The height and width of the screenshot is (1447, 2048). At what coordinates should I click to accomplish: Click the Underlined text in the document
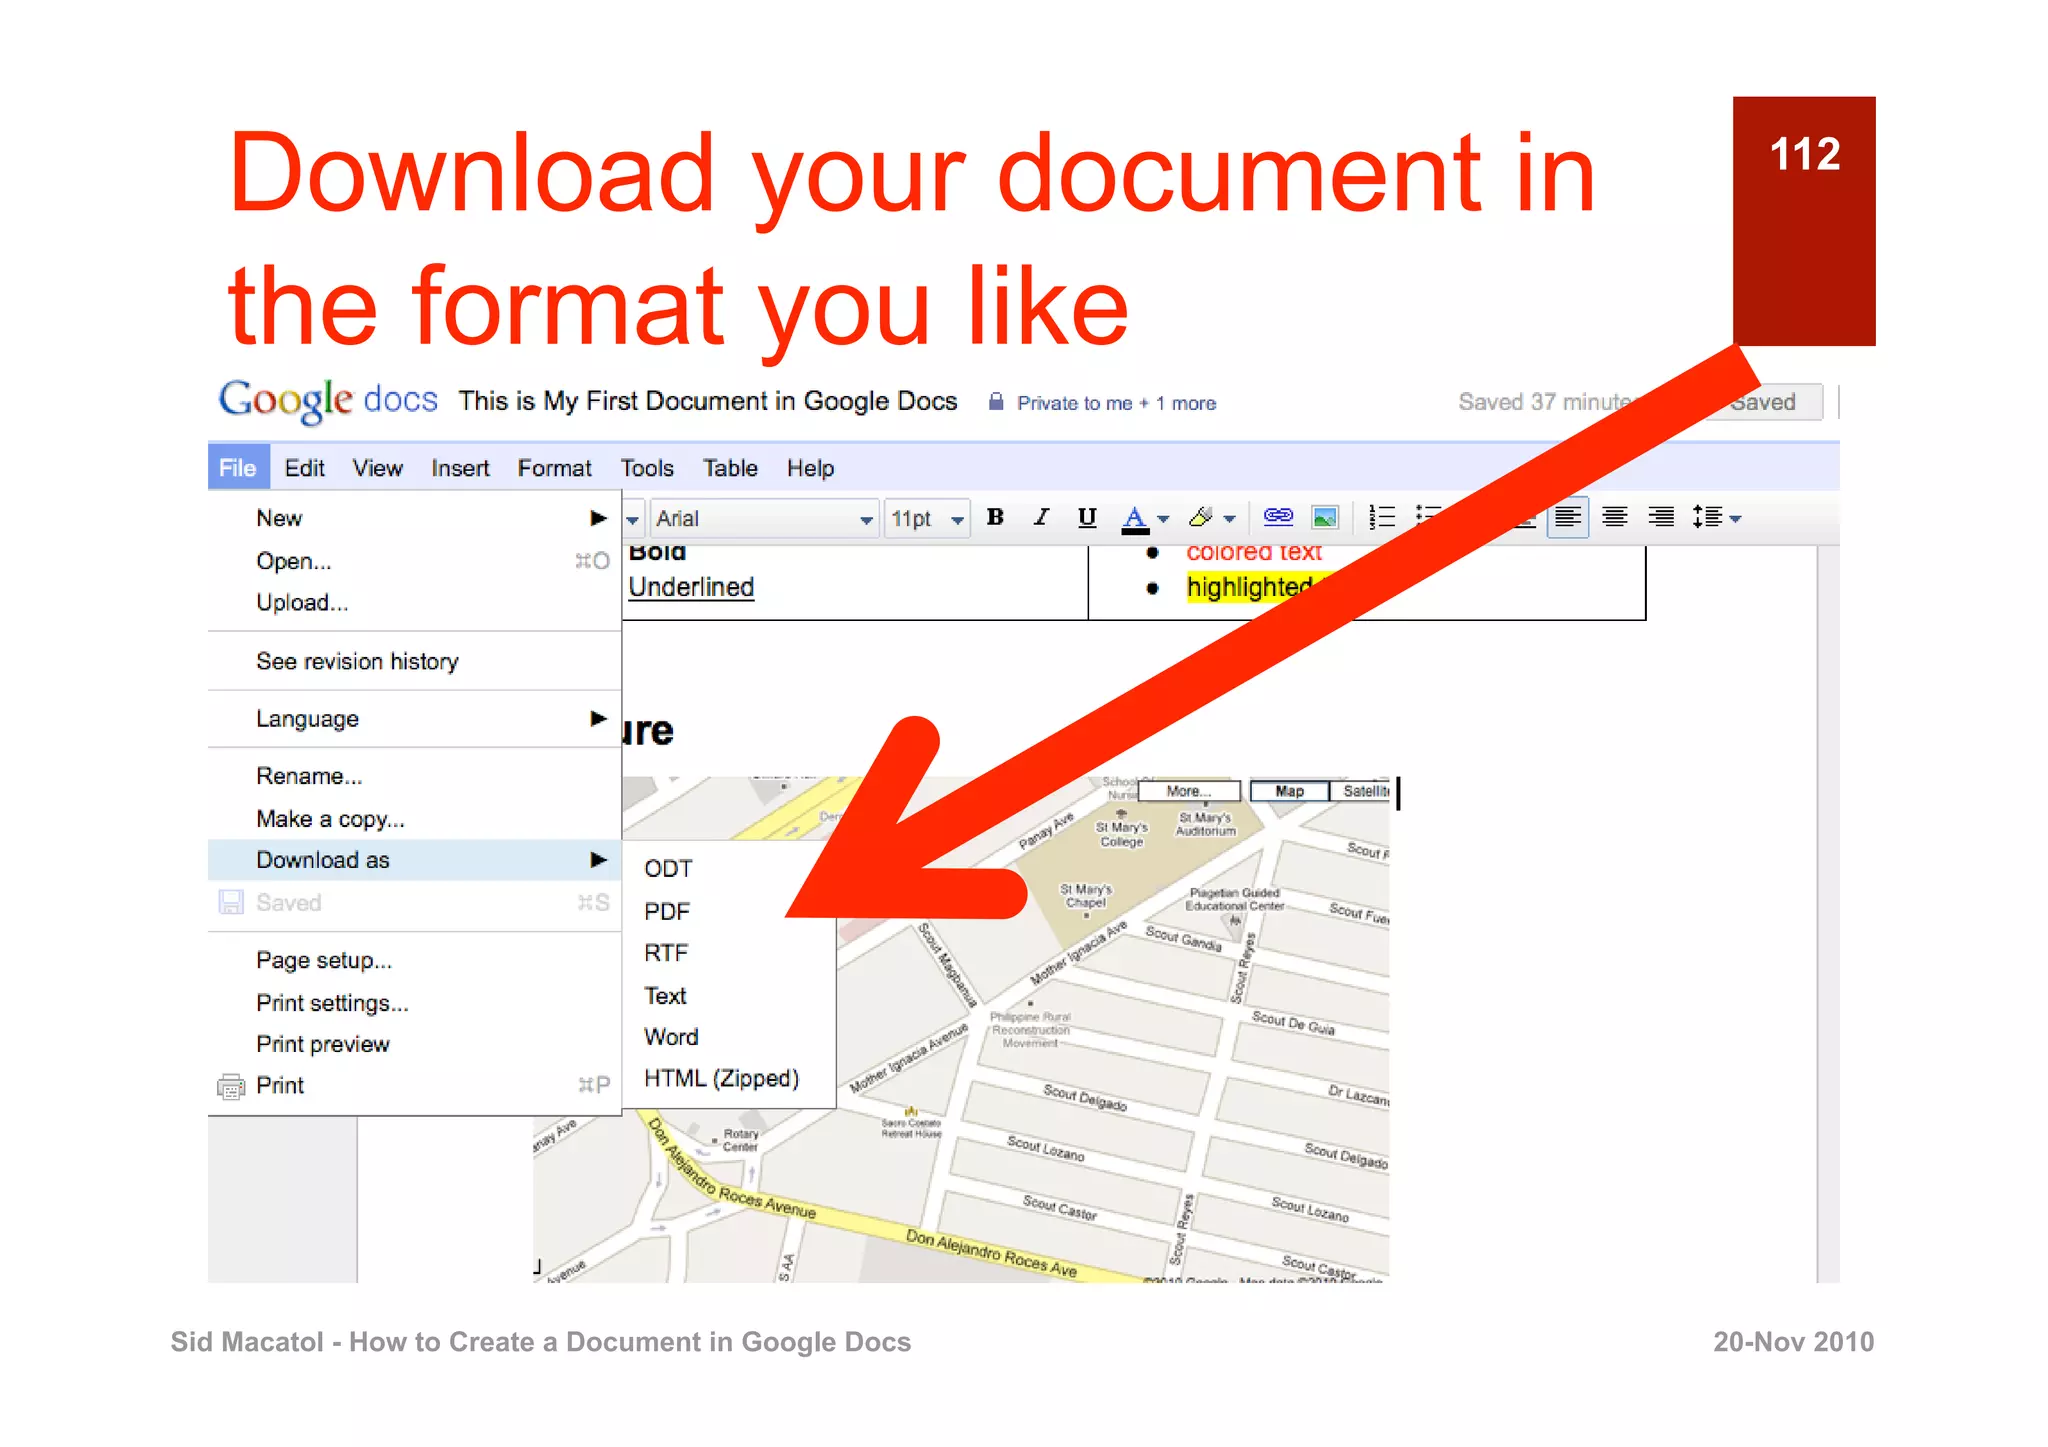(x=691, y=588)
